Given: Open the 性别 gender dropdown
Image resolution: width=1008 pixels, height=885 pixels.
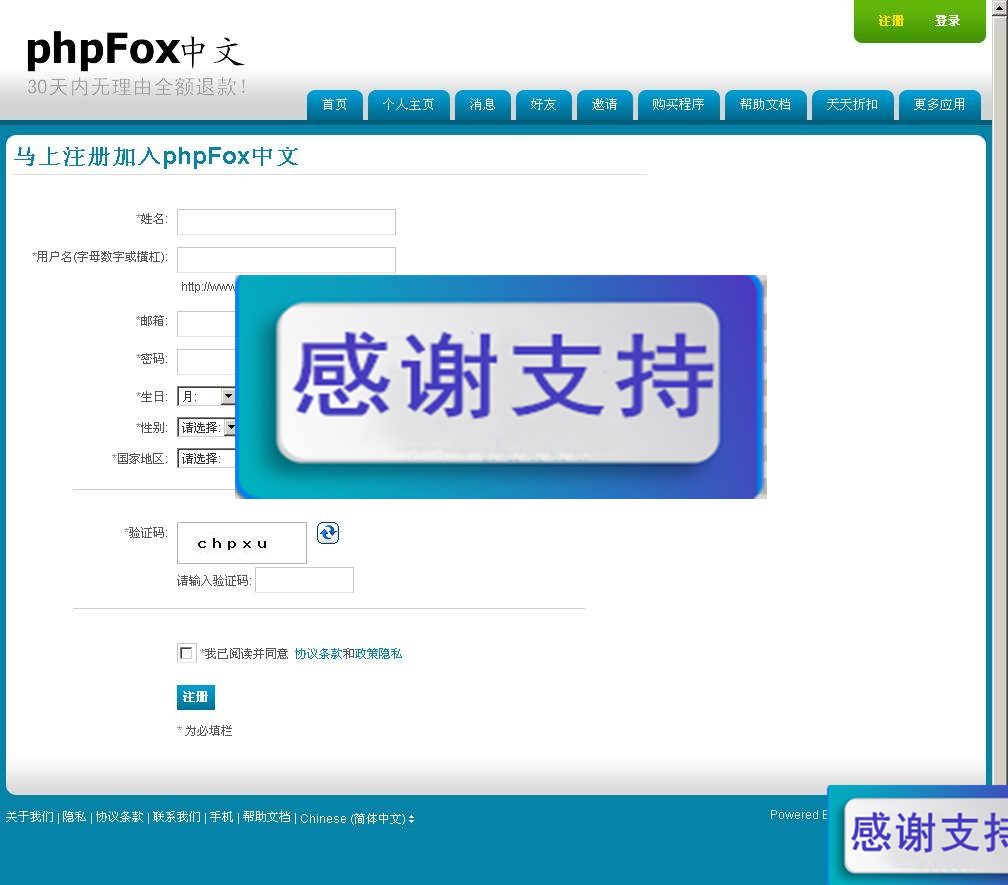Looking at the screenshot, I should coord(206,427).
